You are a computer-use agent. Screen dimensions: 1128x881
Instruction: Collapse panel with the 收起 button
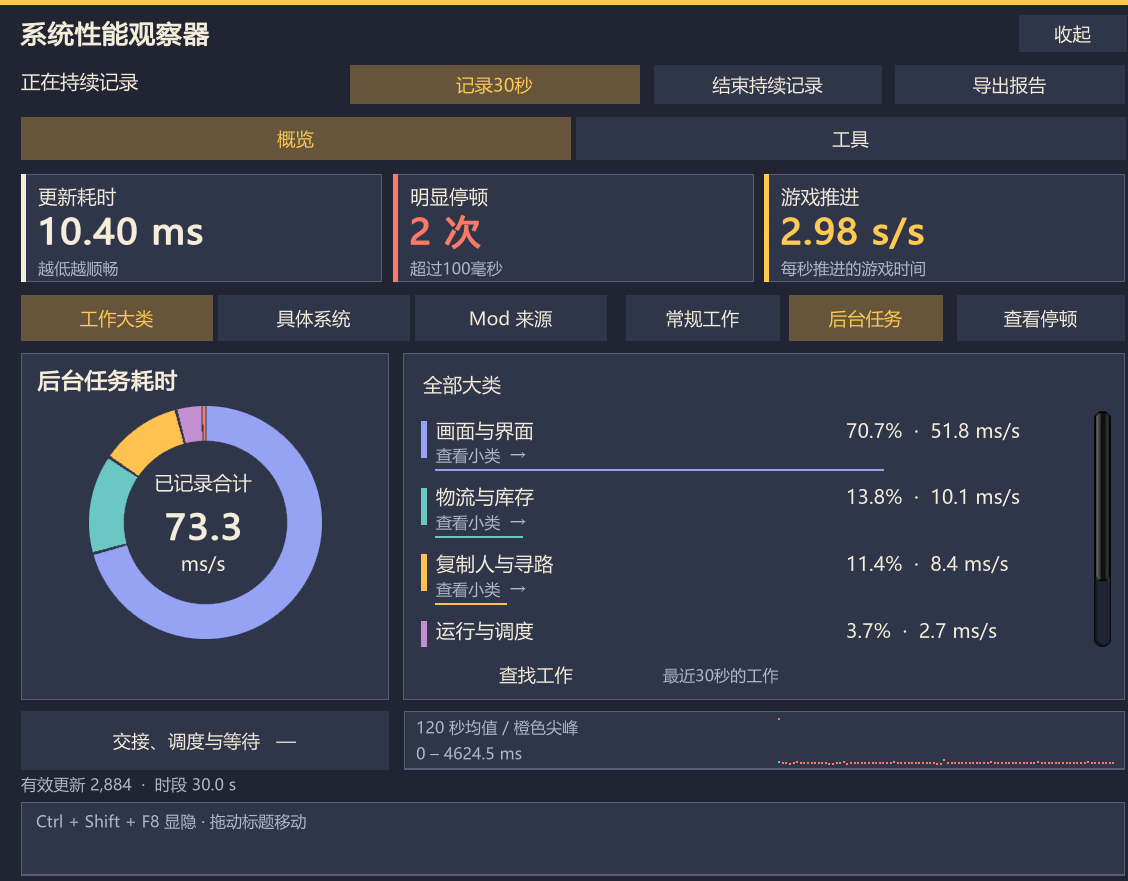(x=1073, y=34)
